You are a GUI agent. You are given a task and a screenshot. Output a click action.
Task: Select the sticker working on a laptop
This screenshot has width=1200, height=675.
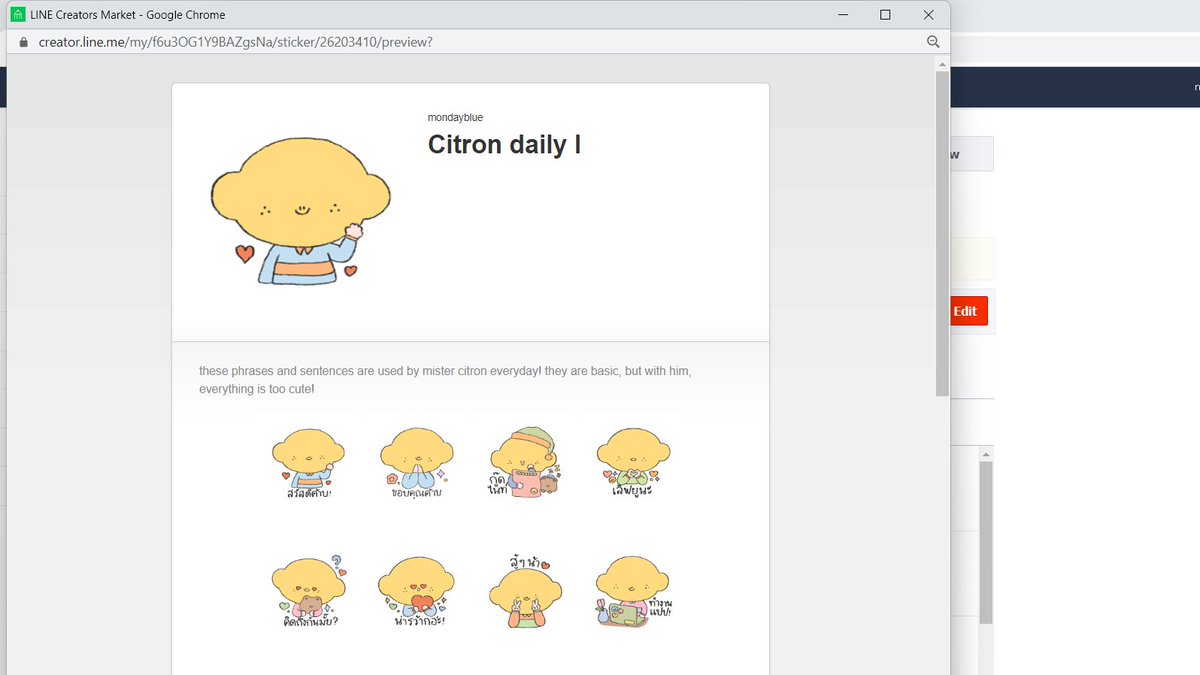(x=633, y=591)
